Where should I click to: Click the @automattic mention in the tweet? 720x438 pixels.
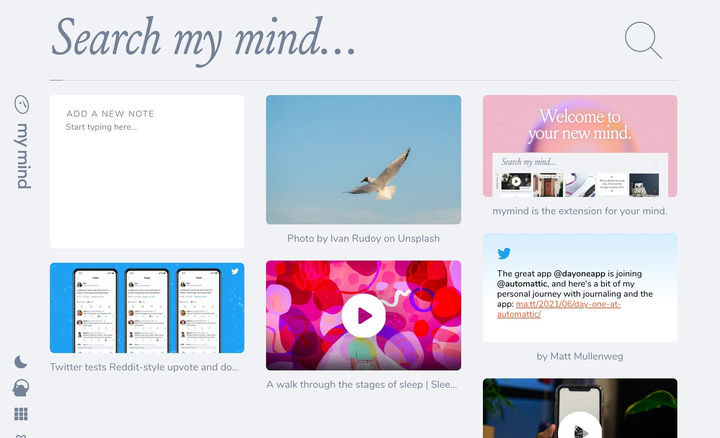coord(522,284)
